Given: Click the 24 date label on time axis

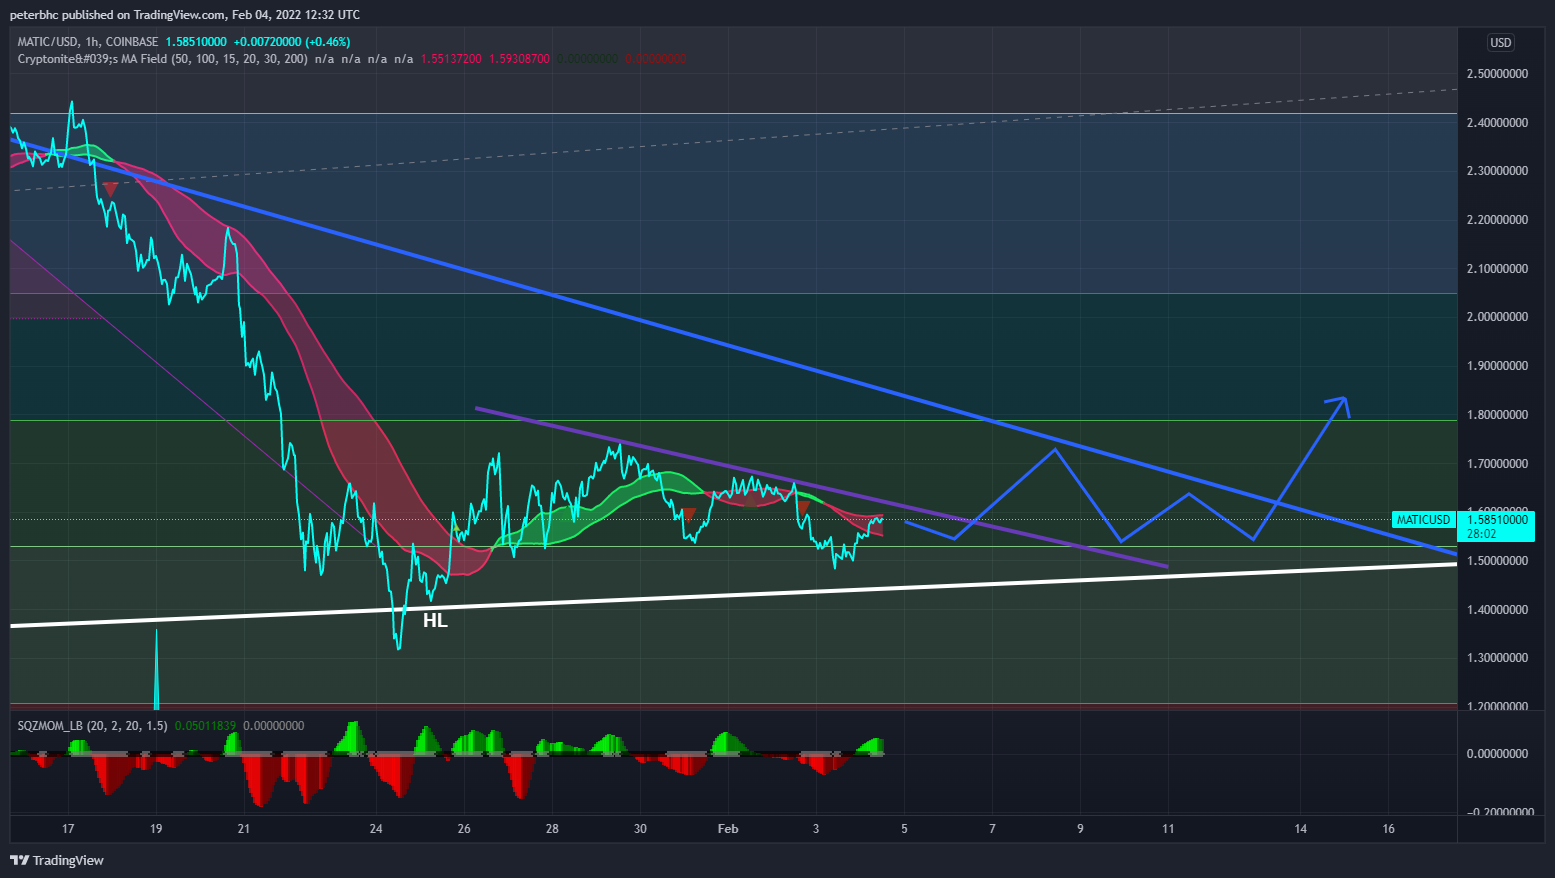Looking at the screenshot, I should 376,829.
